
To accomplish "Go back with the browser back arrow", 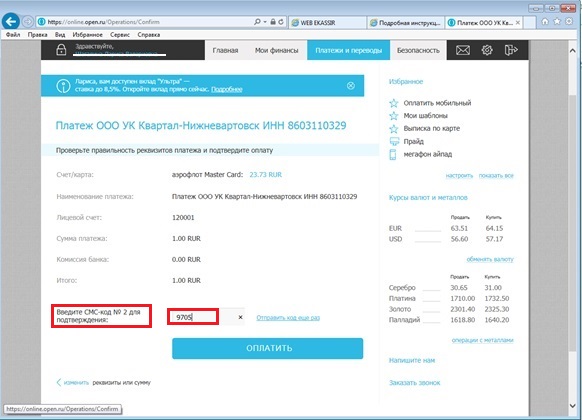I will click(10, 22).
